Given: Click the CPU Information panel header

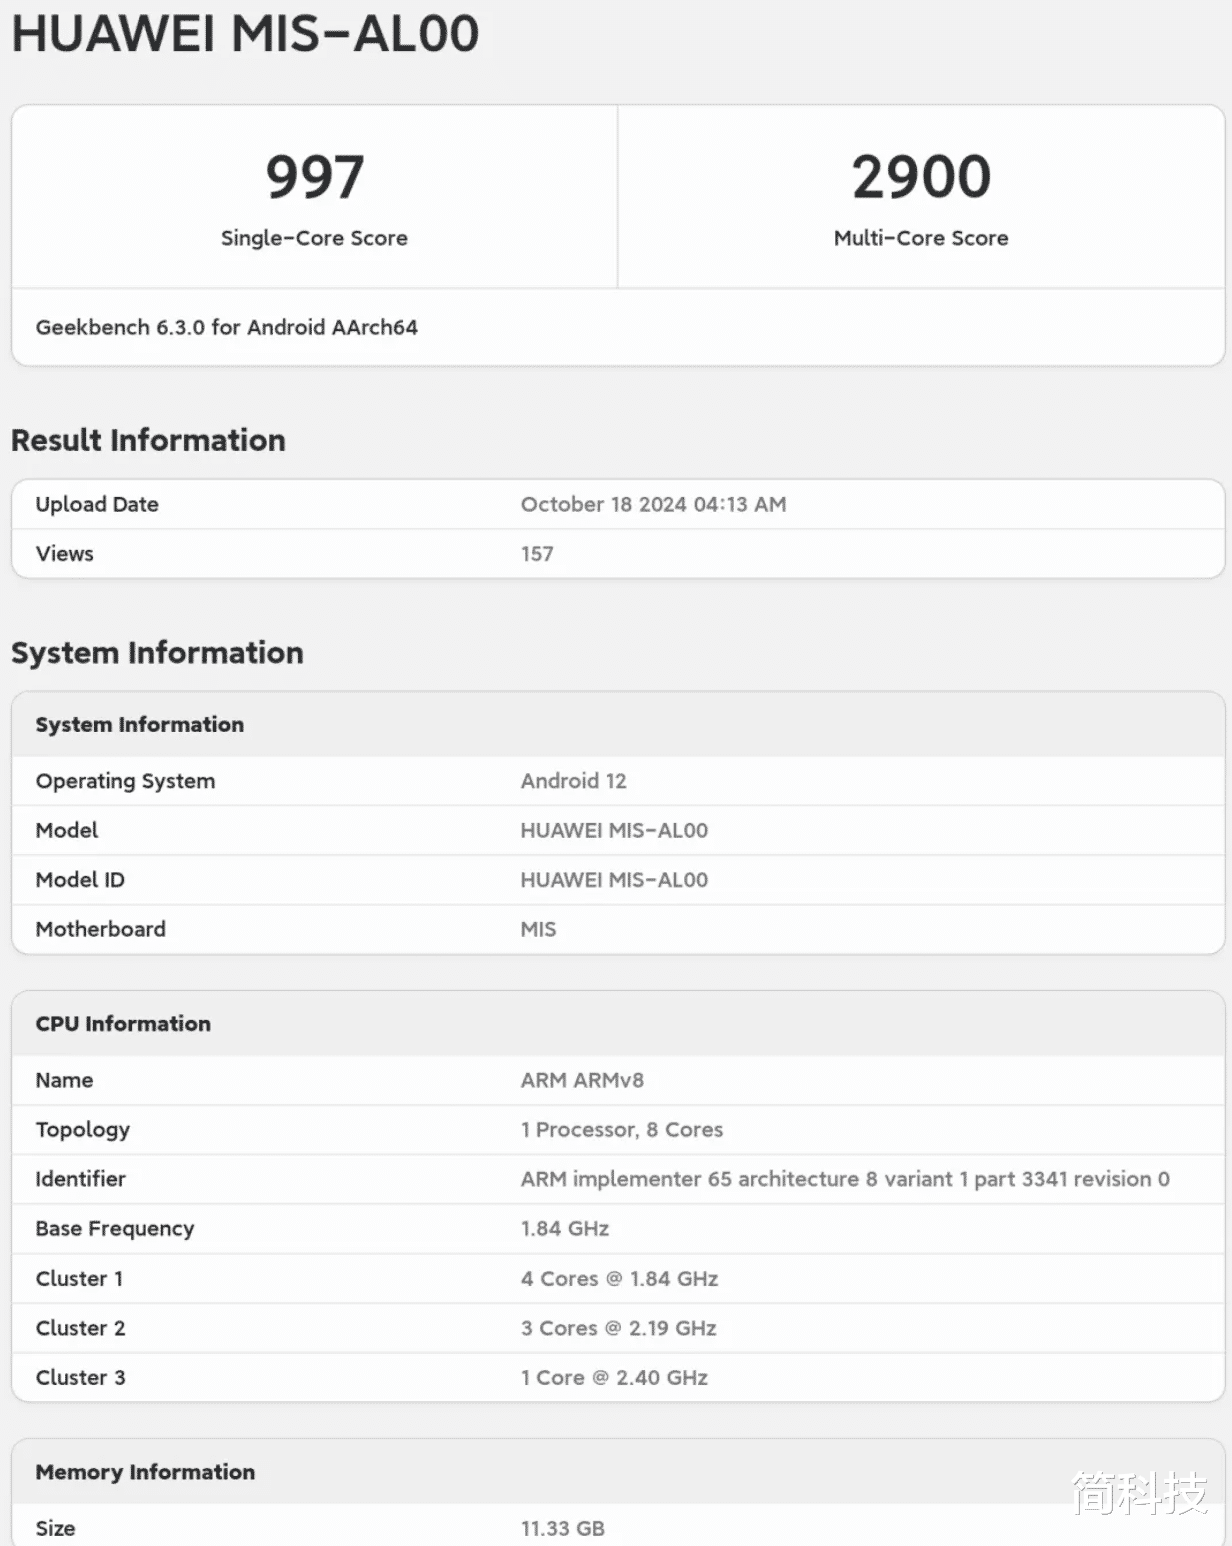Looking at the screenshot, I should [x=122, y=1023].
